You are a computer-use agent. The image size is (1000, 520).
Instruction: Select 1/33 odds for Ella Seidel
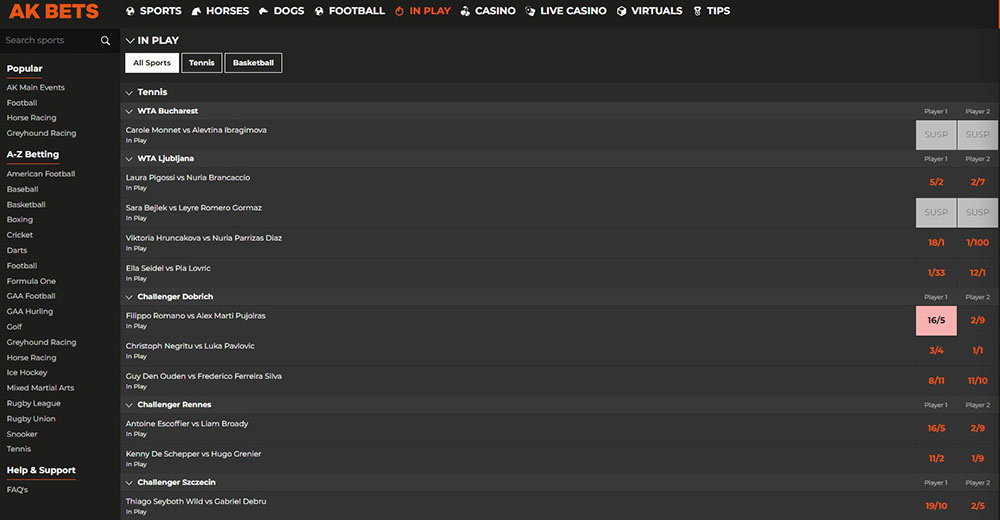click(936, 272)
